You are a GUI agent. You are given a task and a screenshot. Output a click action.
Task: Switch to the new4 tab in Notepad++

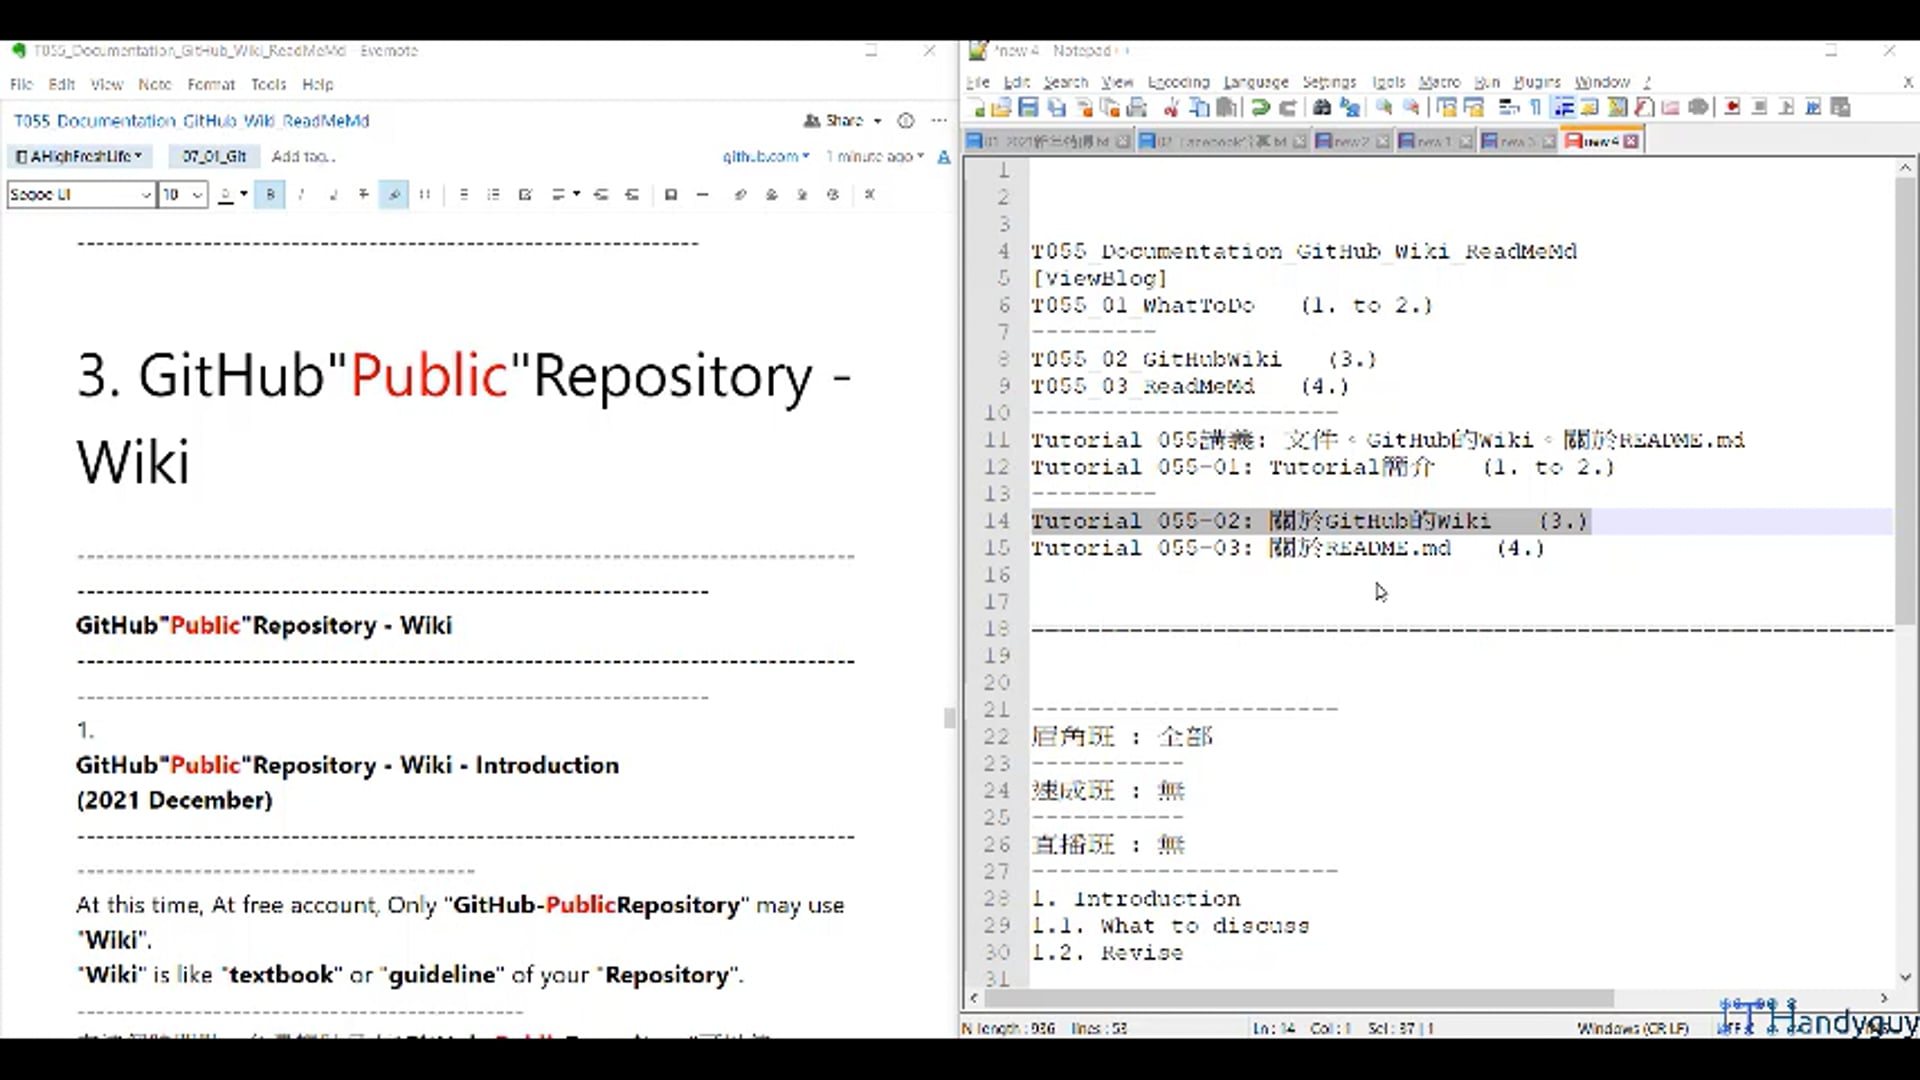tap(1600, 140)
